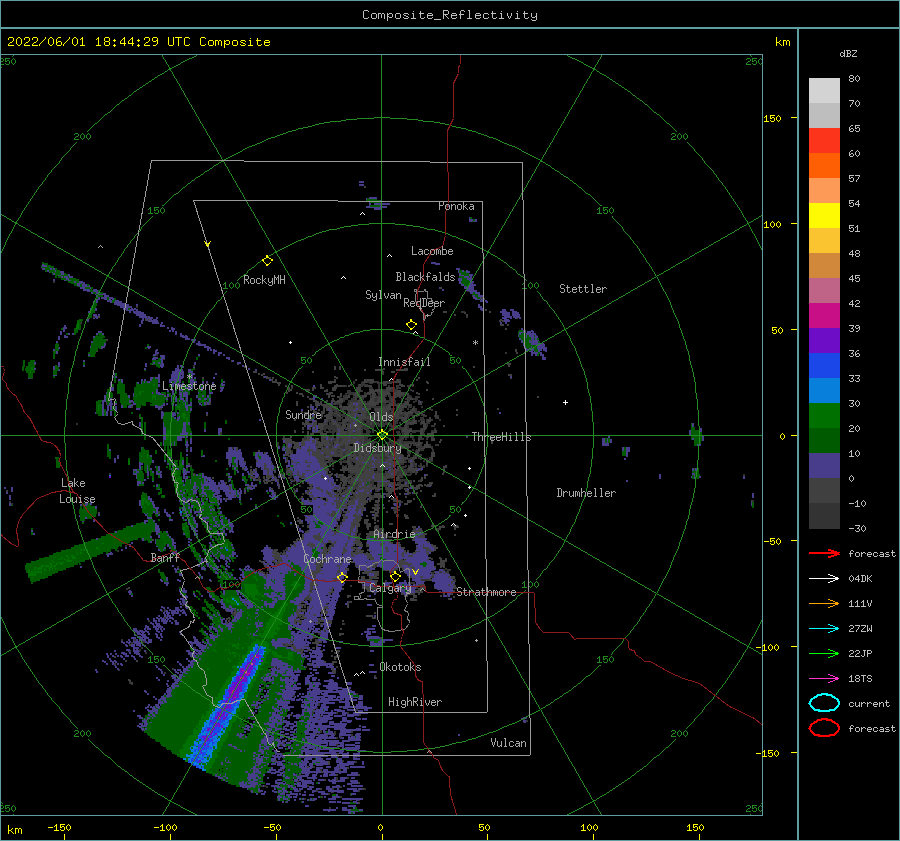Click the cyan 27ZW arrow icon

click(824, 629)
